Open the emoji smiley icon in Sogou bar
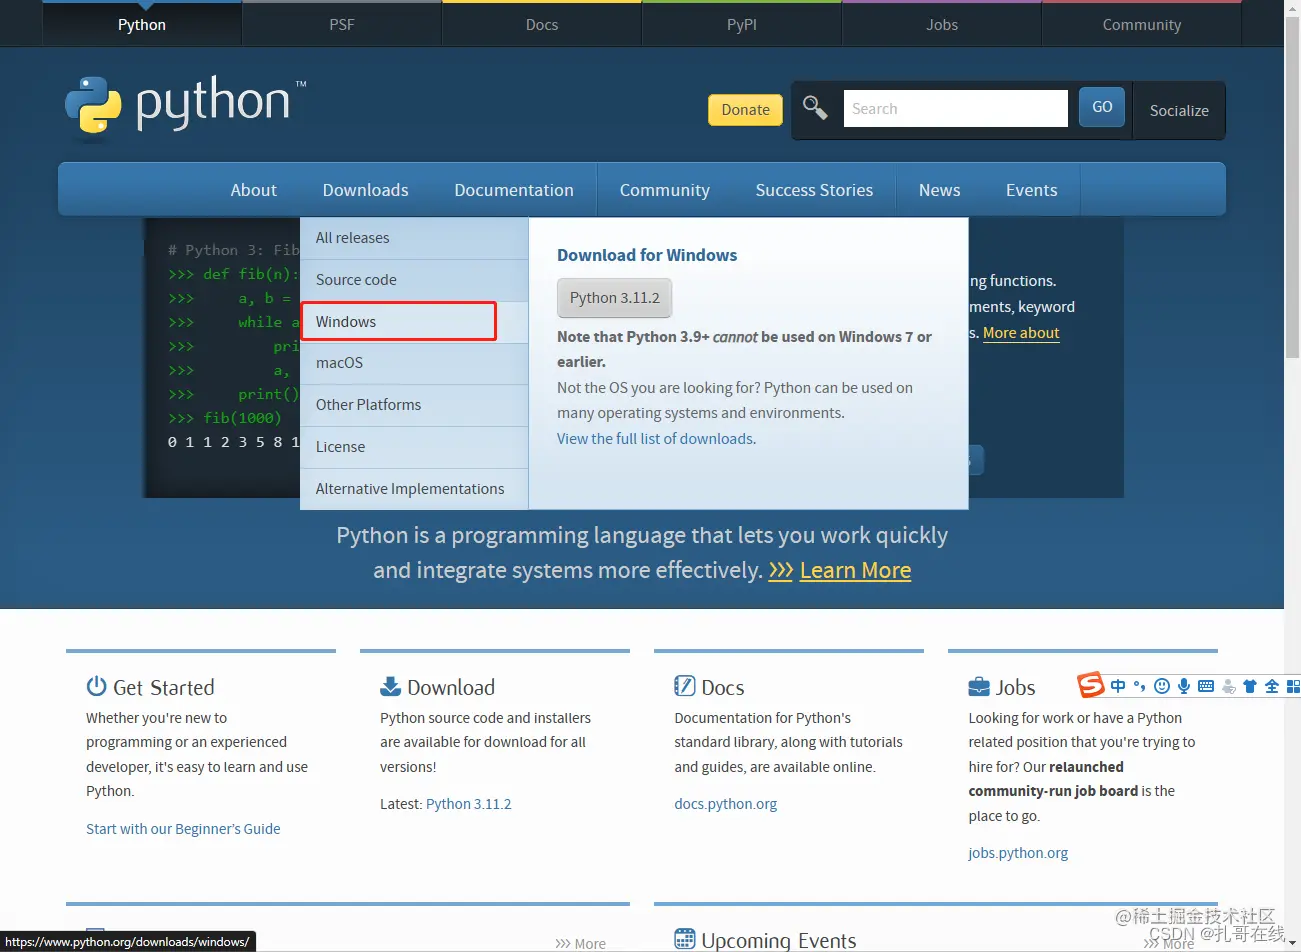The image size is (1301, 952). click(1162, 686)
